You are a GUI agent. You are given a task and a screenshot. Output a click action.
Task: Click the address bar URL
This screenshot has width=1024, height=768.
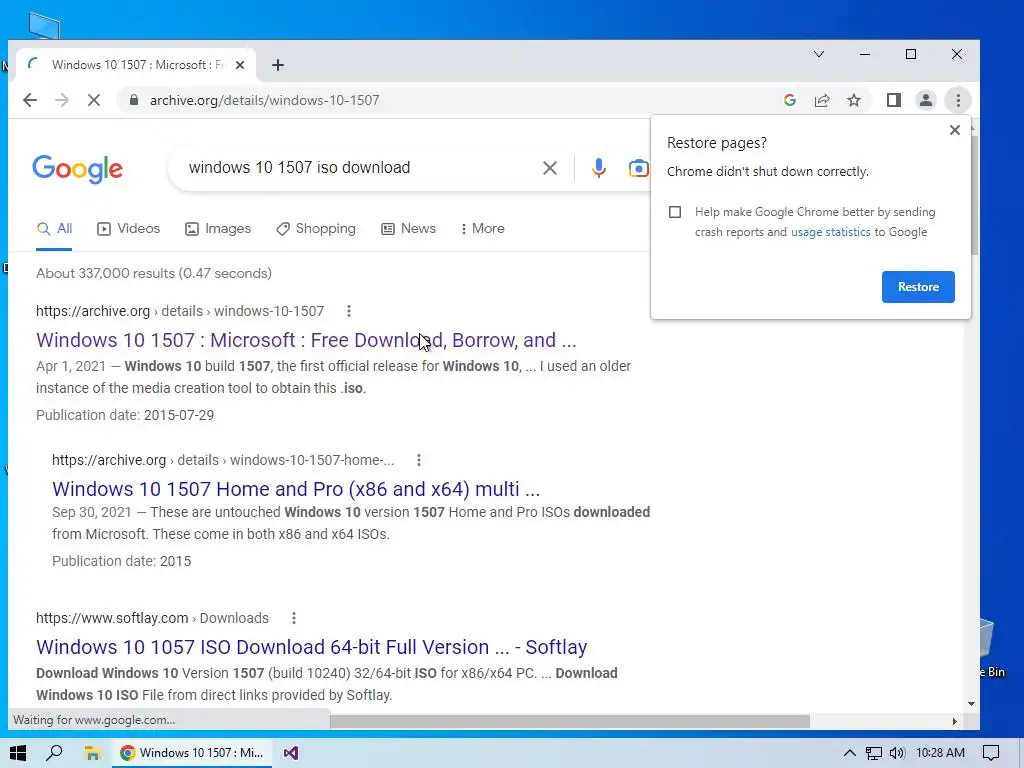pyautogui.click(x=264, y=100)
